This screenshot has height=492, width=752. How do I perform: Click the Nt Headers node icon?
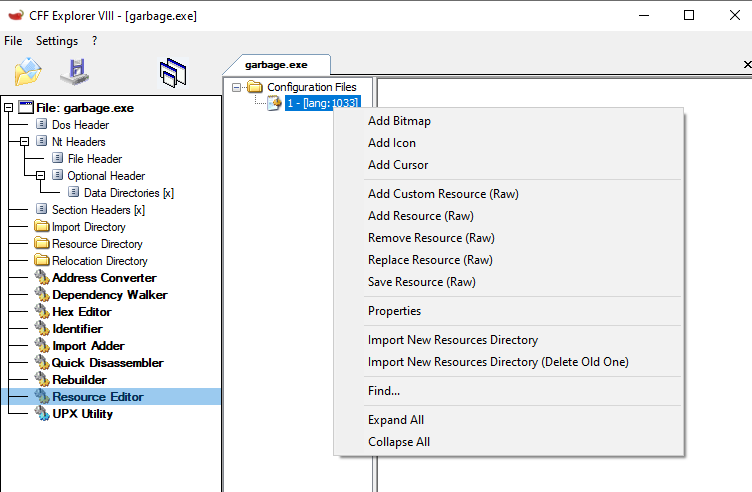42,141
